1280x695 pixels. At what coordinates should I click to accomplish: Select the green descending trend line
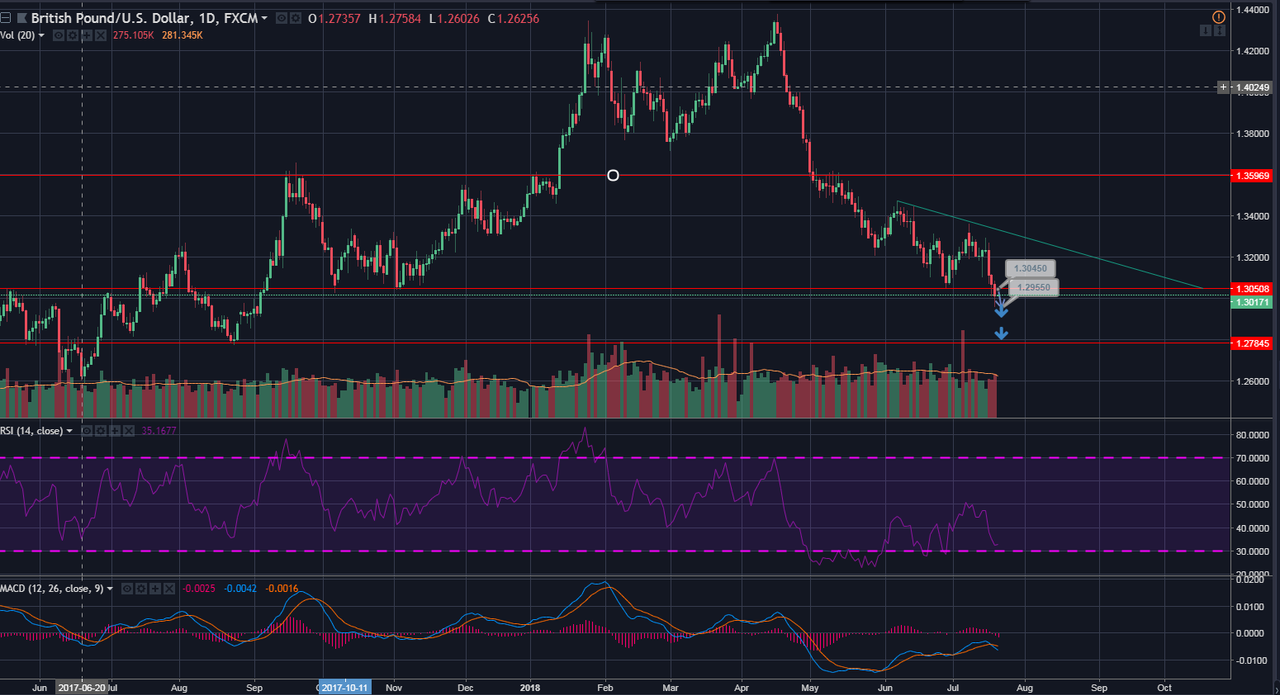point(1050,245)
